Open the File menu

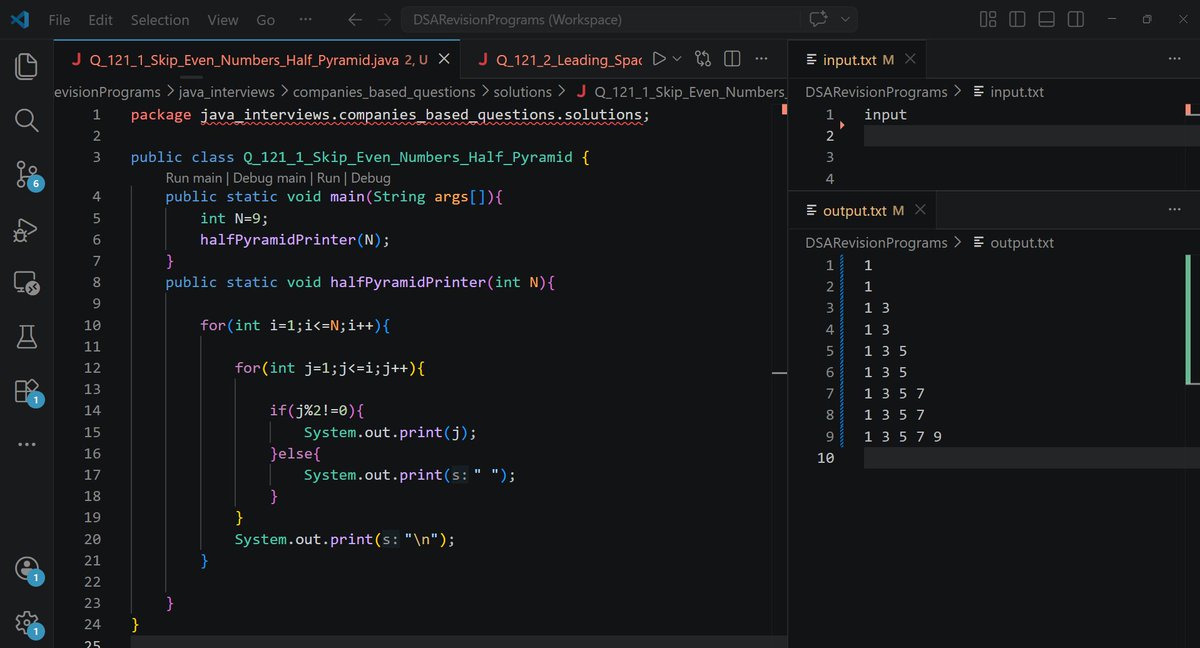pos(59,19)
